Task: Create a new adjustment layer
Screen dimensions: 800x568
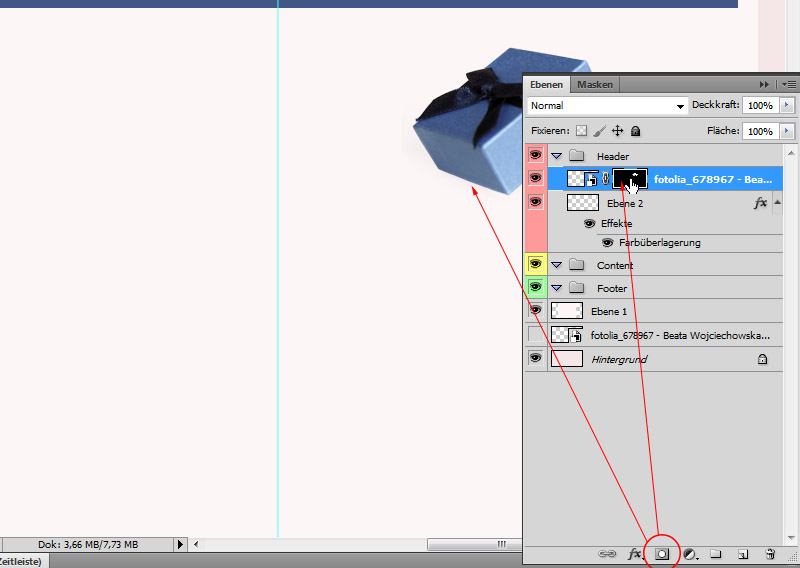Action: 690,553
